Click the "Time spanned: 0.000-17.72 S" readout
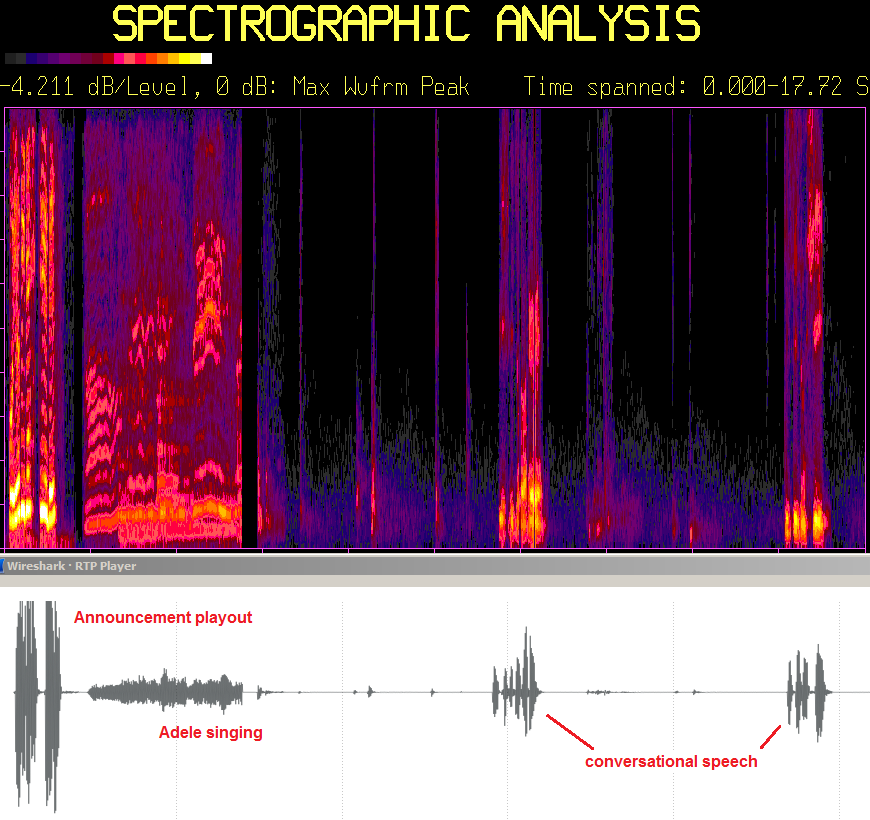The image size is (870, 820). pyautogui.click(x=696, y=87)
